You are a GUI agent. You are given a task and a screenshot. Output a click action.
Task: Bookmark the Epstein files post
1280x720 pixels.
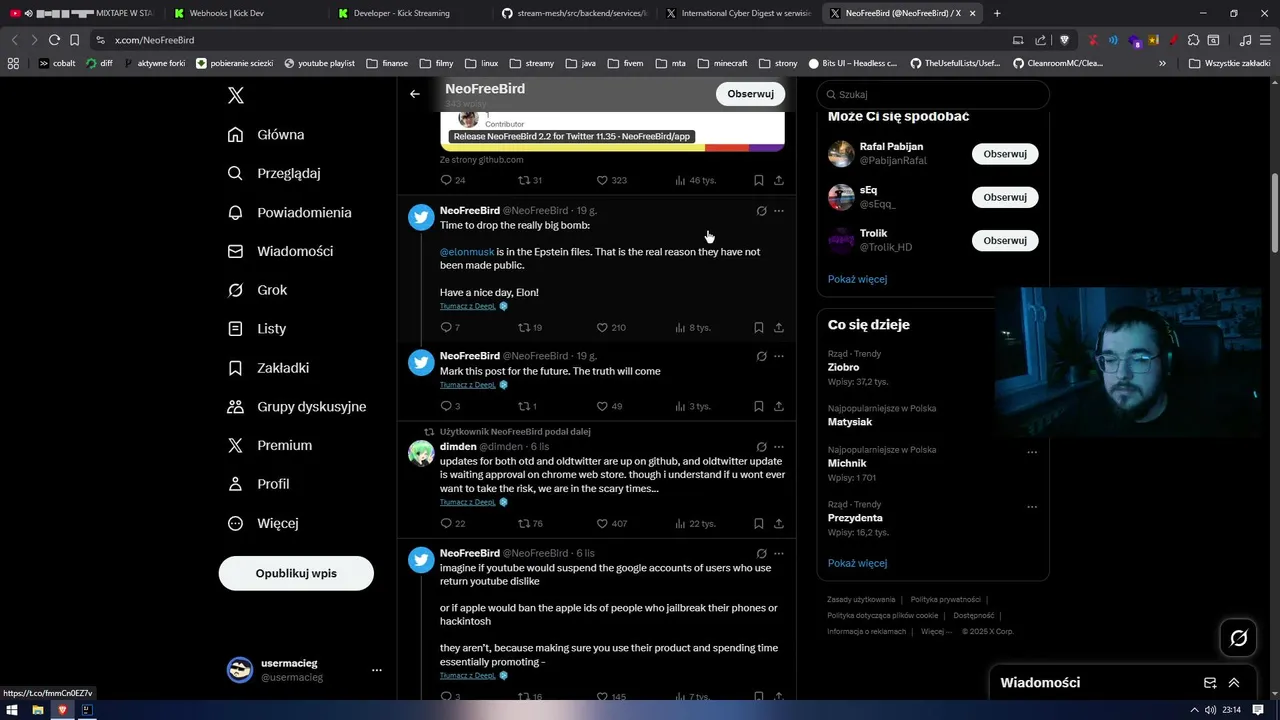[x=758, y=327]
